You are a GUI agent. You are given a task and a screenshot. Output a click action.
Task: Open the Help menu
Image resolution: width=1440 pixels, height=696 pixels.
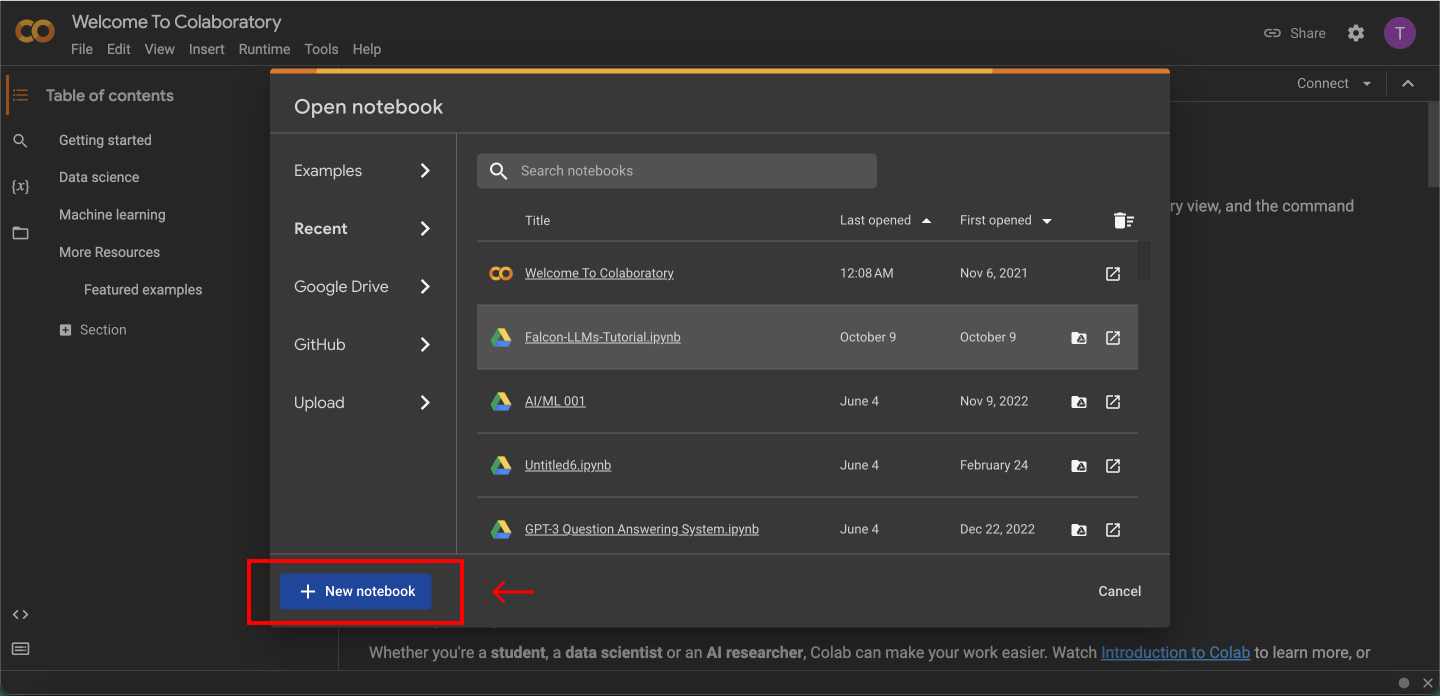point(367,49)
